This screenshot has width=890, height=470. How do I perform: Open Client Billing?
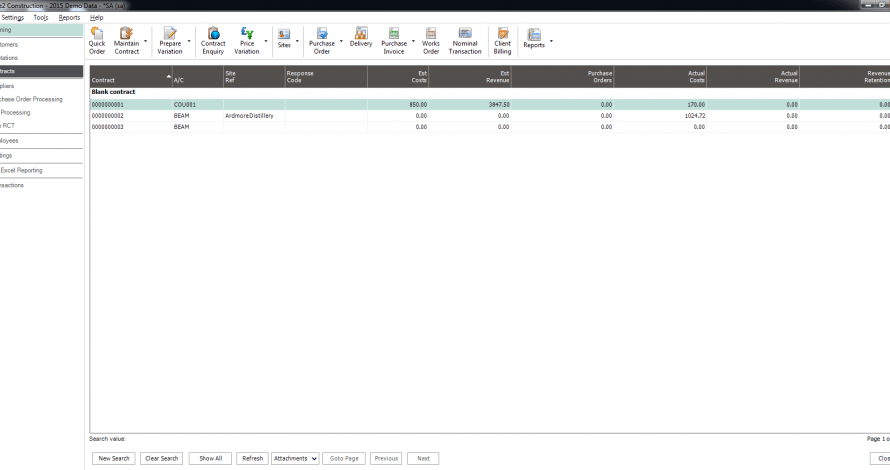pyautogui.click(x=502, y=41)
